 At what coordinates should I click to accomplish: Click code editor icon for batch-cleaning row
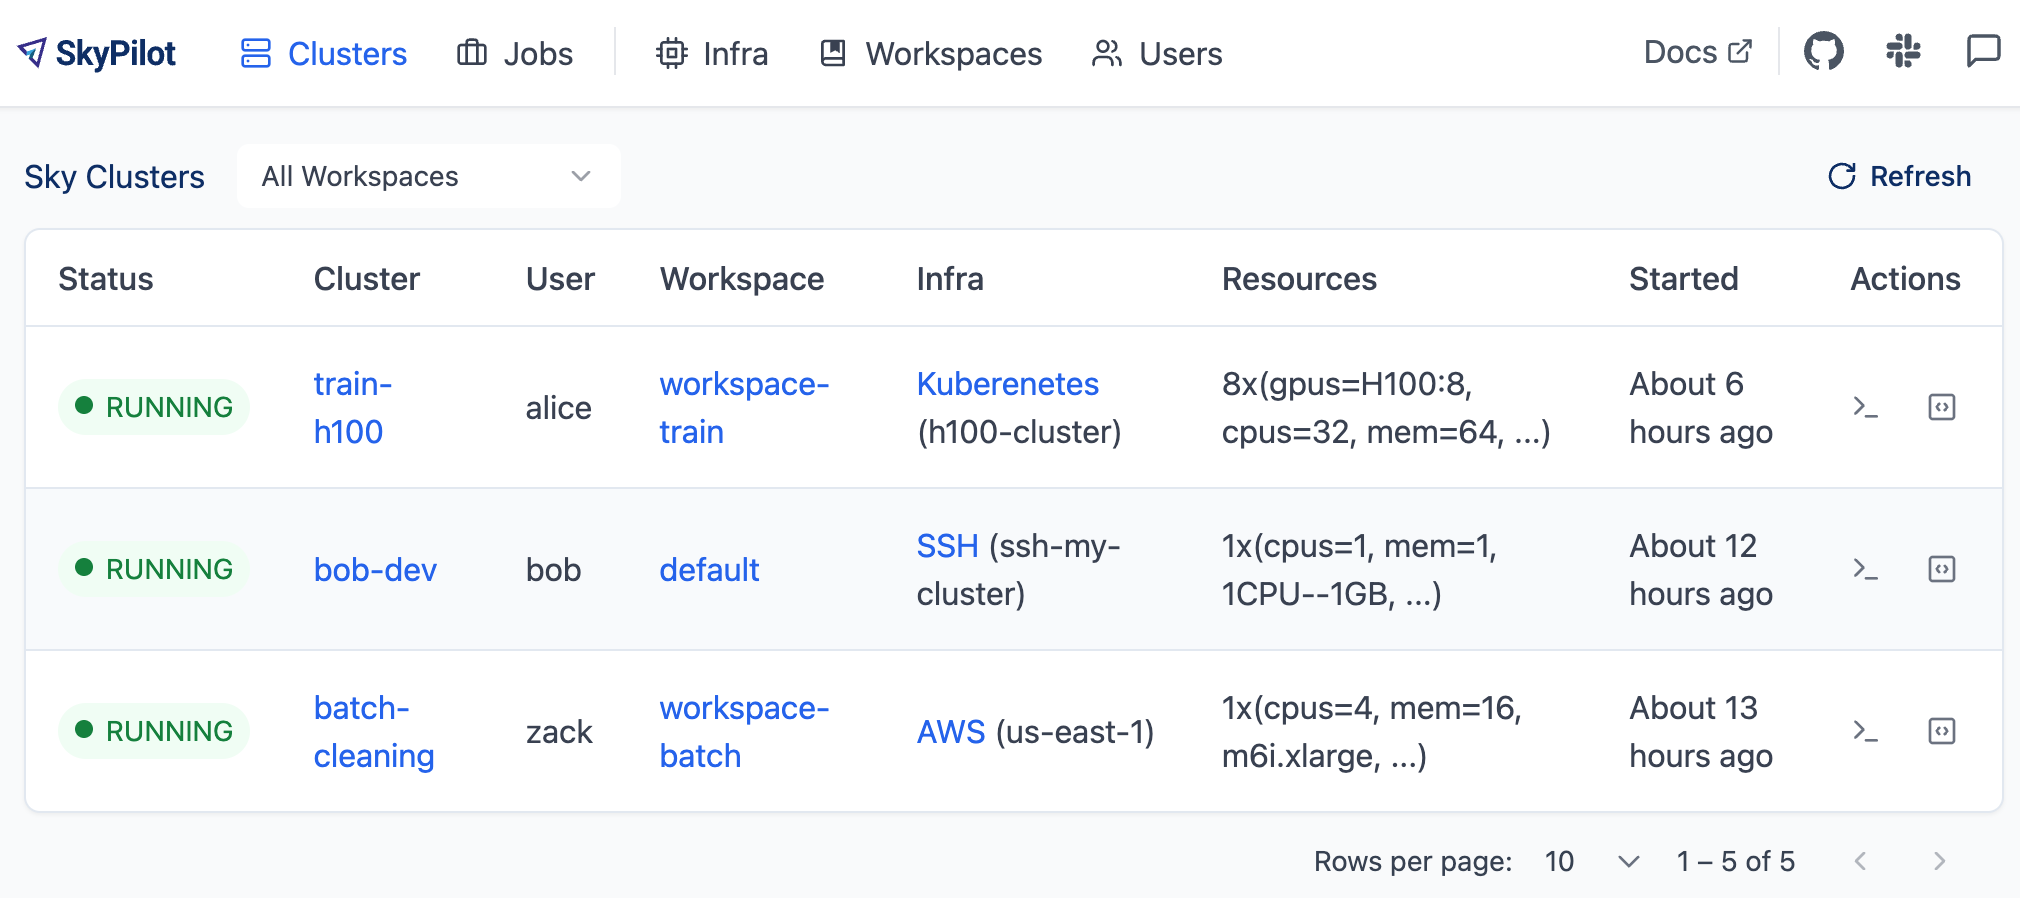pos(1941,731)
